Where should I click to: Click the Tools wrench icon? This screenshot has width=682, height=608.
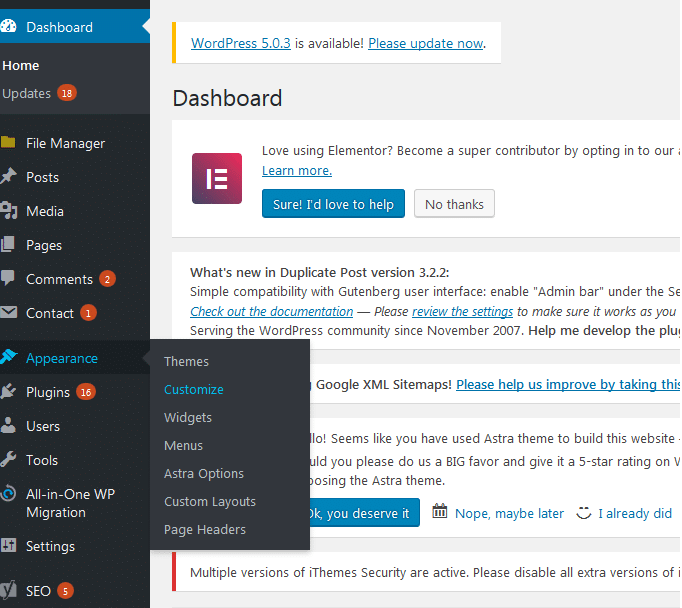click(8, 459)
